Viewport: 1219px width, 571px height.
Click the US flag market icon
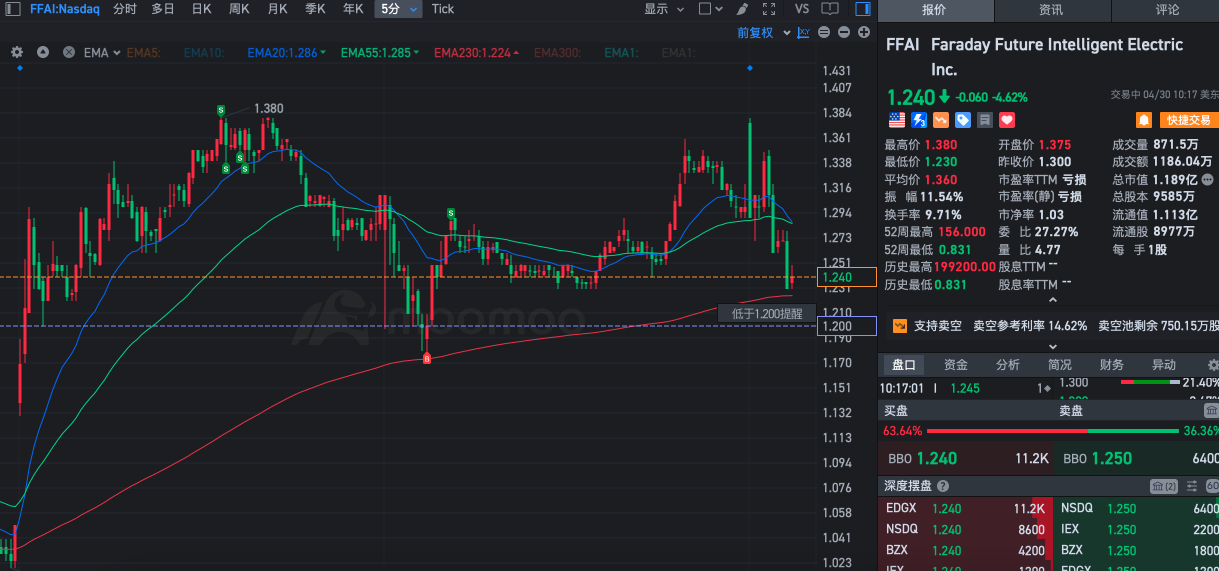point(897,120)
